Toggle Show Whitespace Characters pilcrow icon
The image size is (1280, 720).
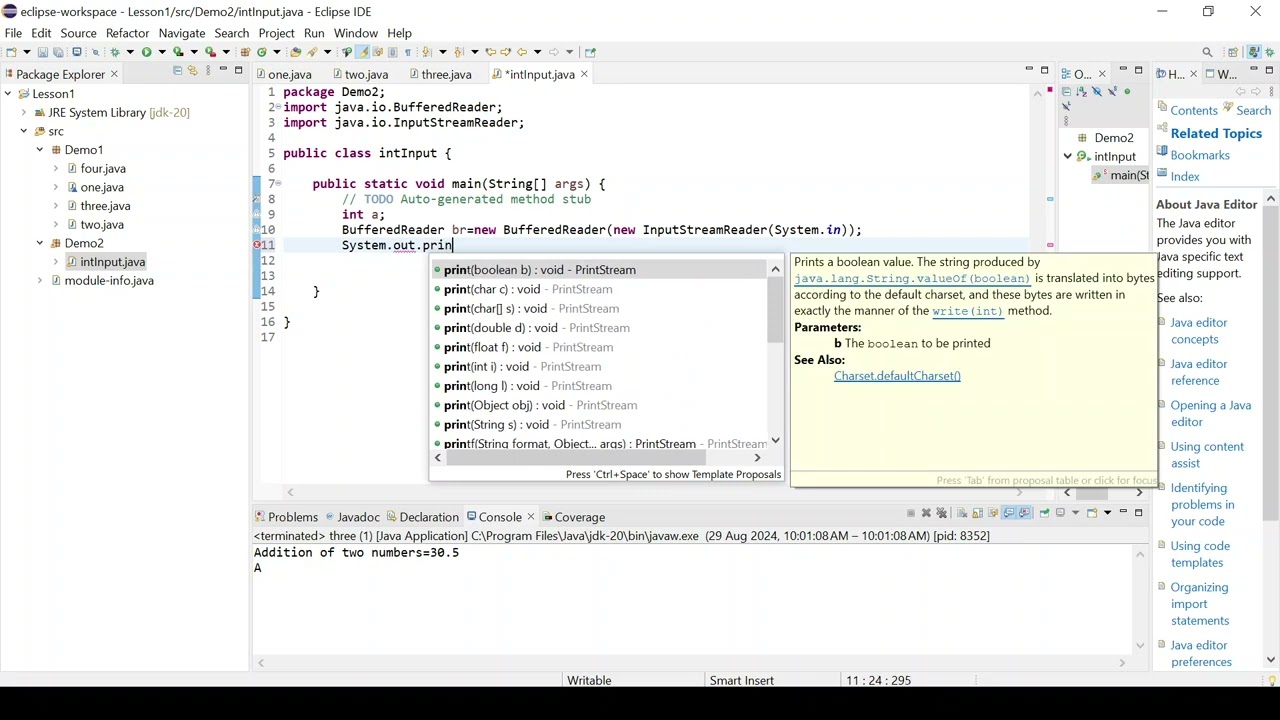point(408,52)
